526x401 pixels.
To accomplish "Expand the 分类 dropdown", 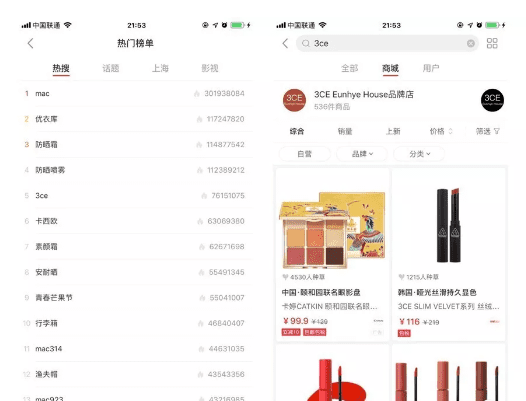I will 419,154.
